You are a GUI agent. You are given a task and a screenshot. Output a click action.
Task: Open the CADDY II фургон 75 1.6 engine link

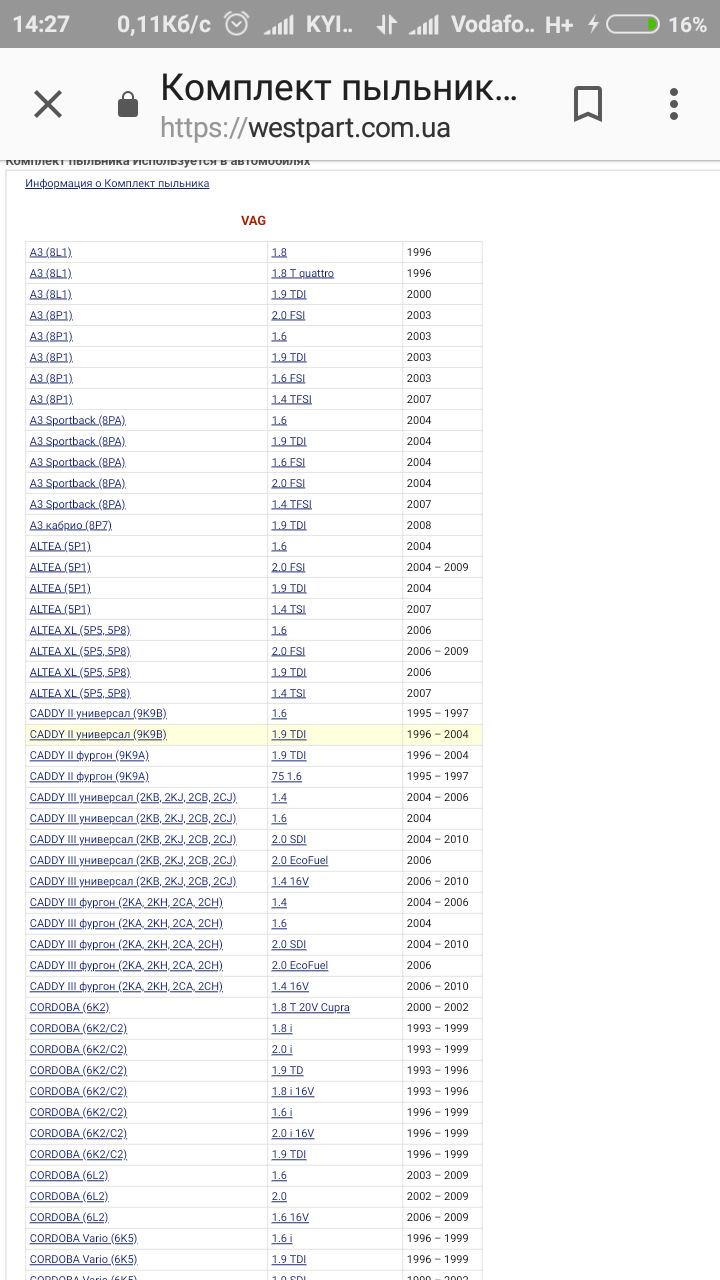286,776
